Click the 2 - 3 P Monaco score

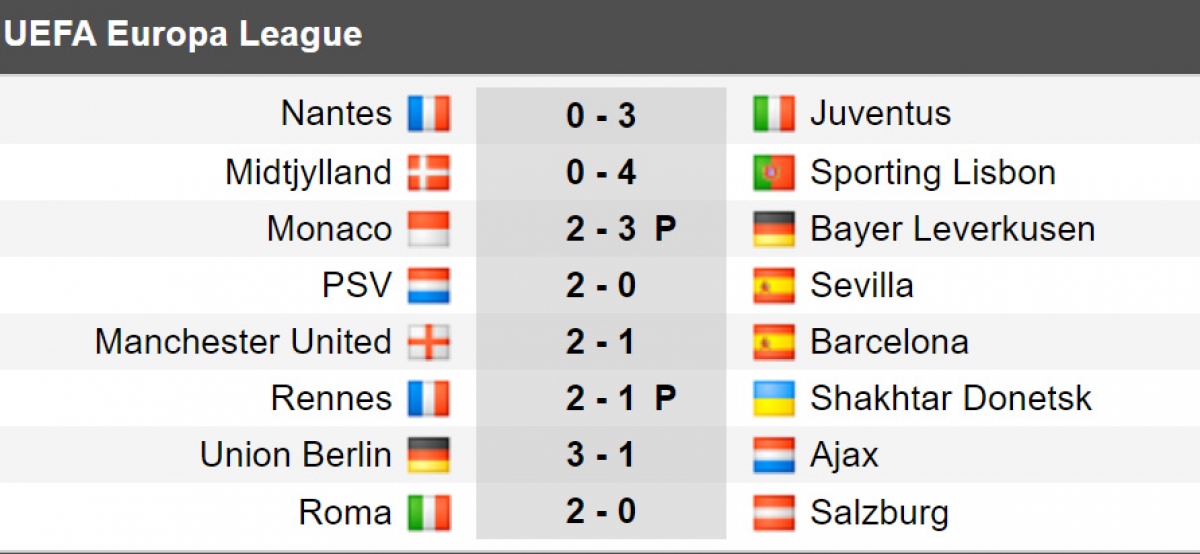tap(620, 229)
